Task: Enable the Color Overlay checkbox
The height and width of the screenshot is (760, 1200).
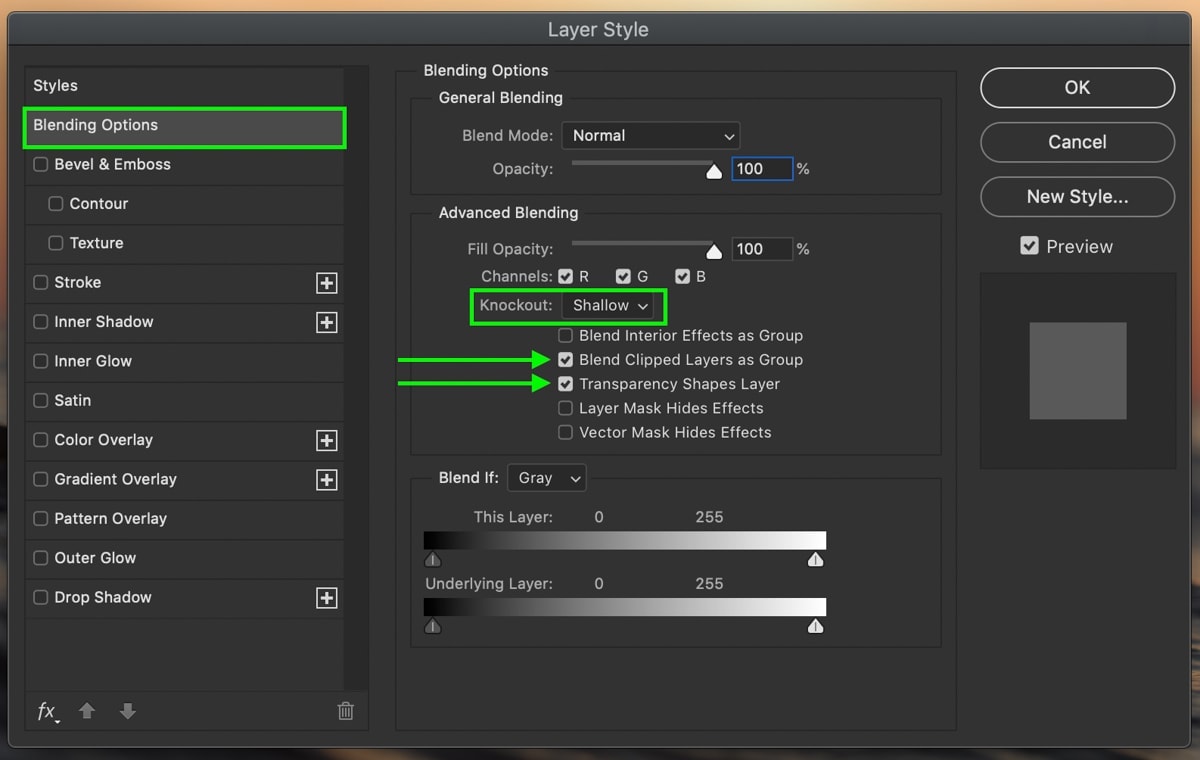Action: [41, 440]
